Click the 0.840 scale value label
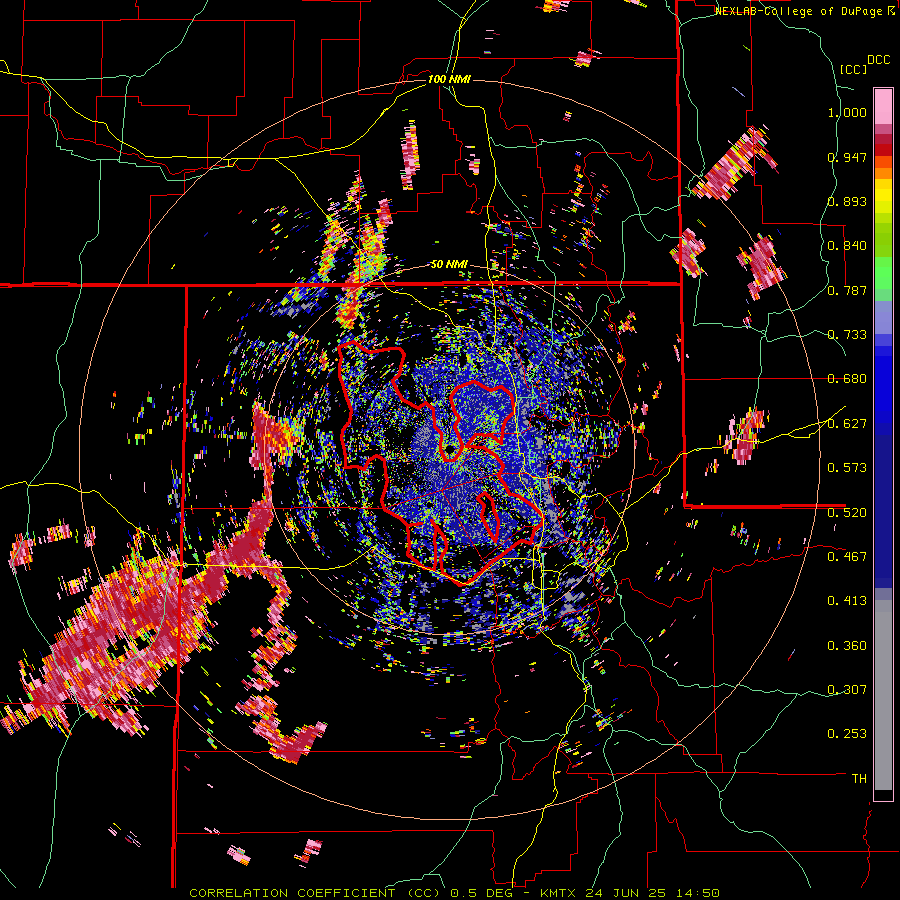 click(847, 246)
